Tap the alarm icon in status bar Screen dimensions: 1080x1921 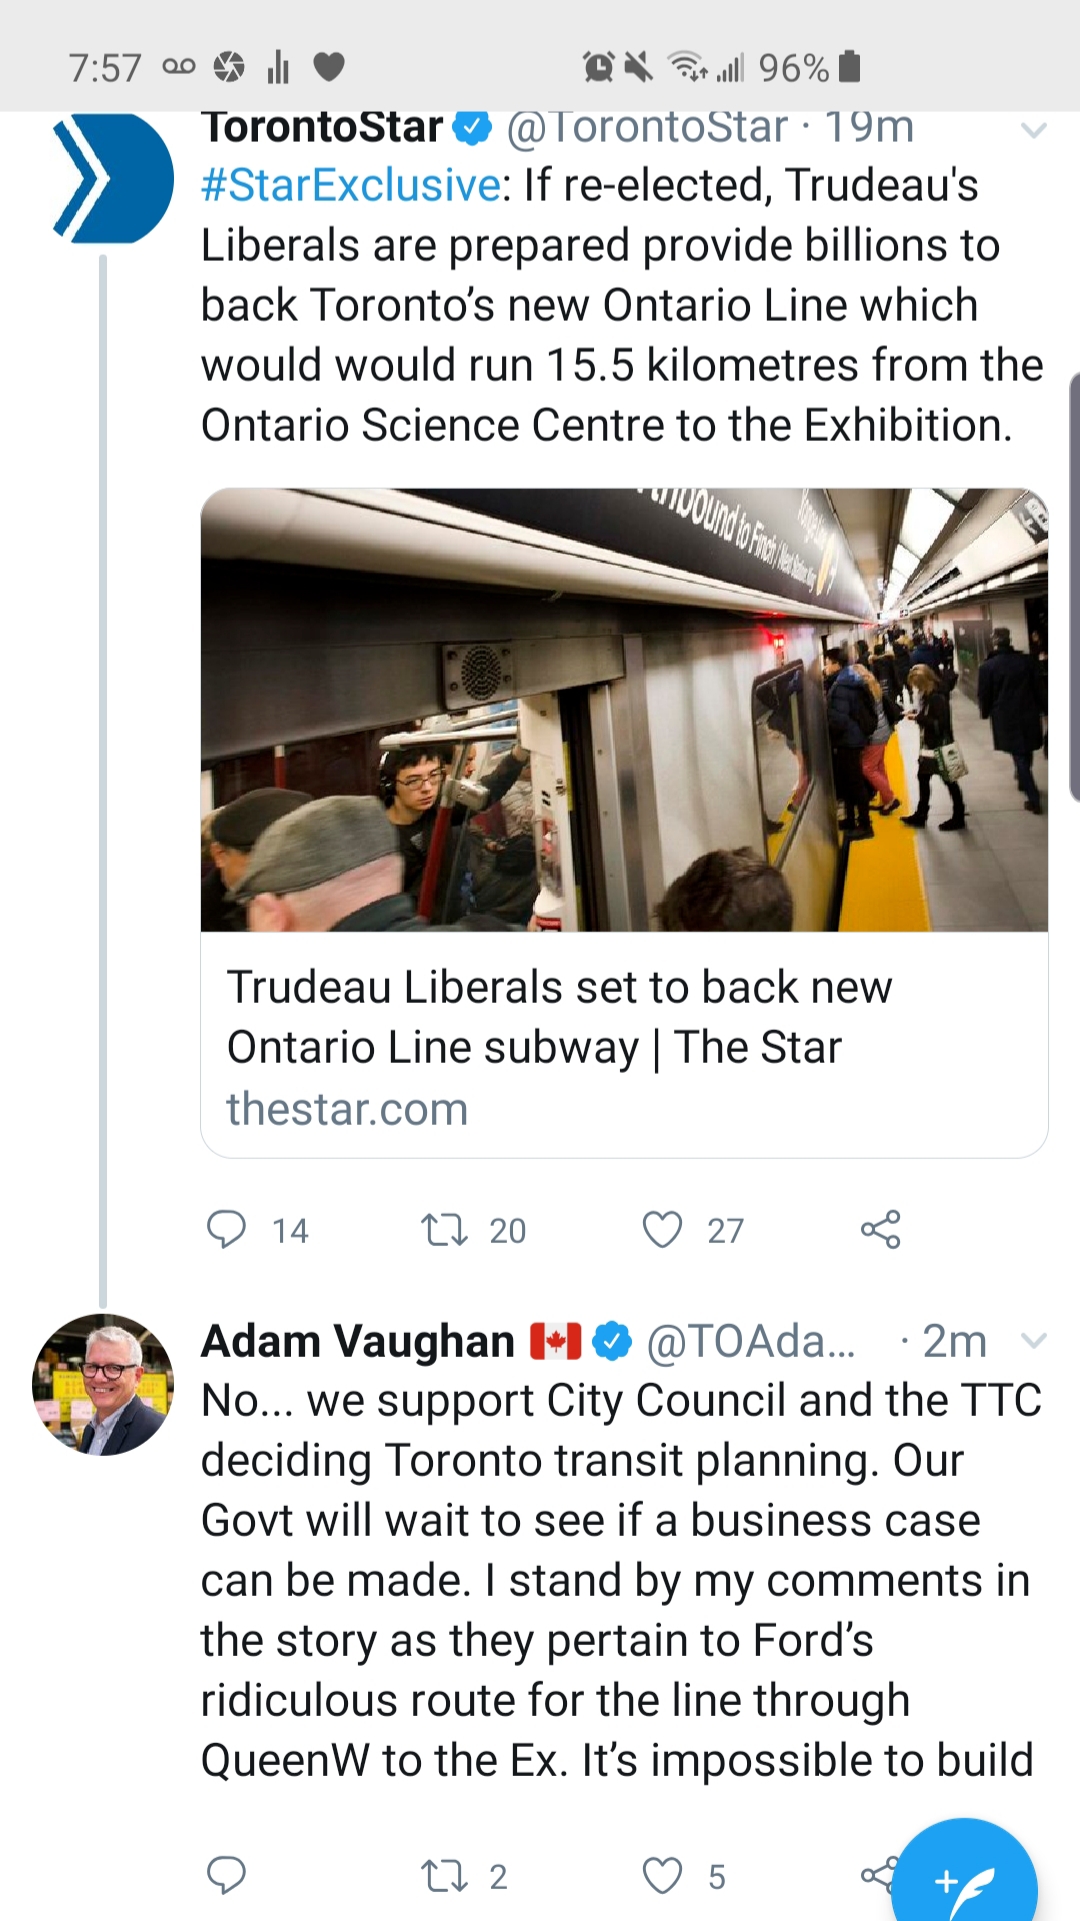598,67
